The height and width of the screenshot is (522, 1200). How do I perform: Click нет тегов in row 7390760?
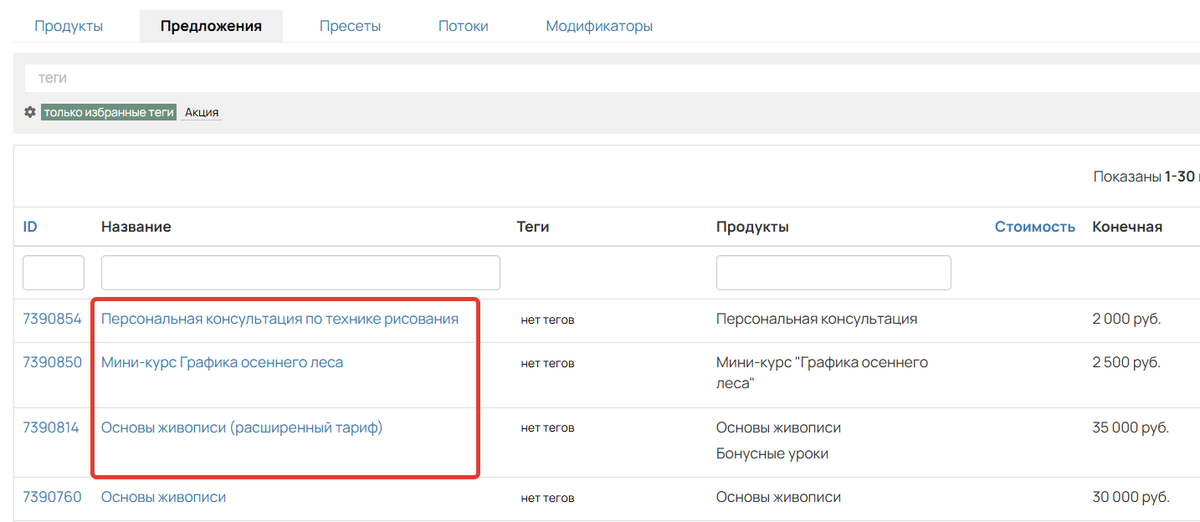(x=548, y=497)
